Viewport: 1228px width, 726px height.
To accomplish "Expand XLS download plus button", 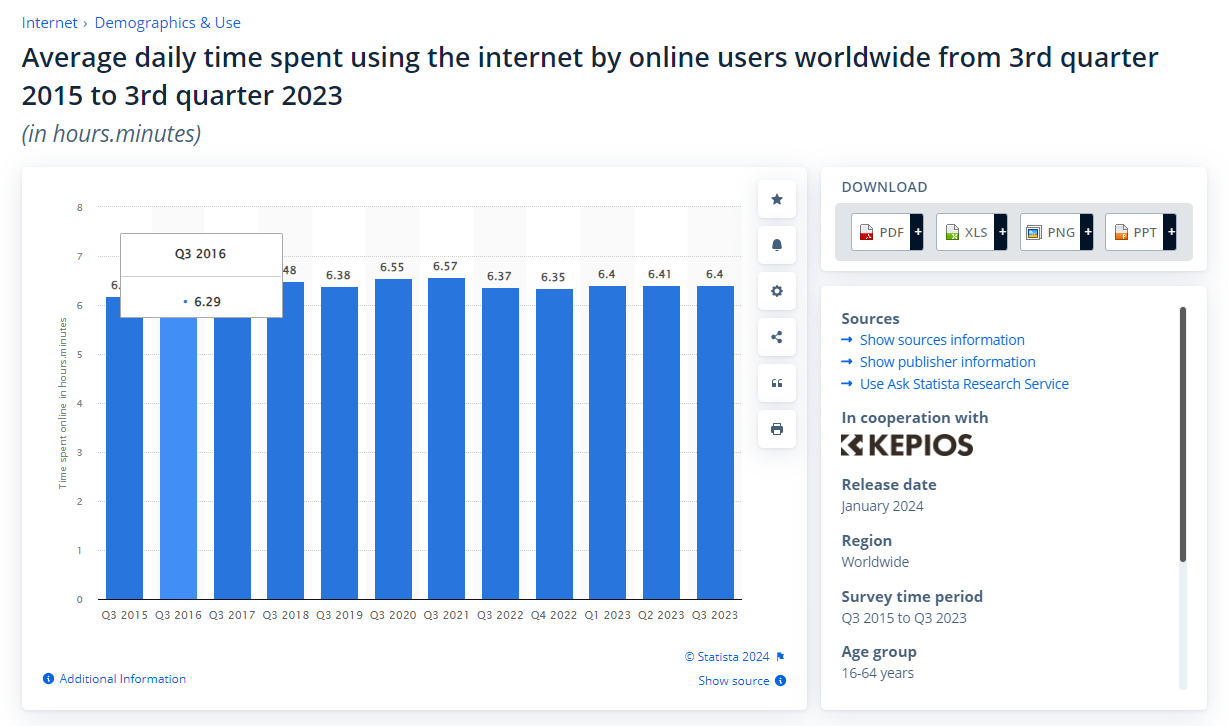I will 1001,232.
